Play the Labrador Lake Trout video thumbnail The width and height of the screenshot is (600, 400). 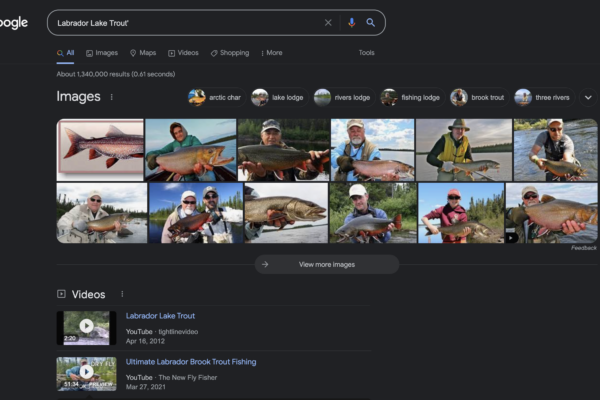pyautogui.click(x=86, y=326)
